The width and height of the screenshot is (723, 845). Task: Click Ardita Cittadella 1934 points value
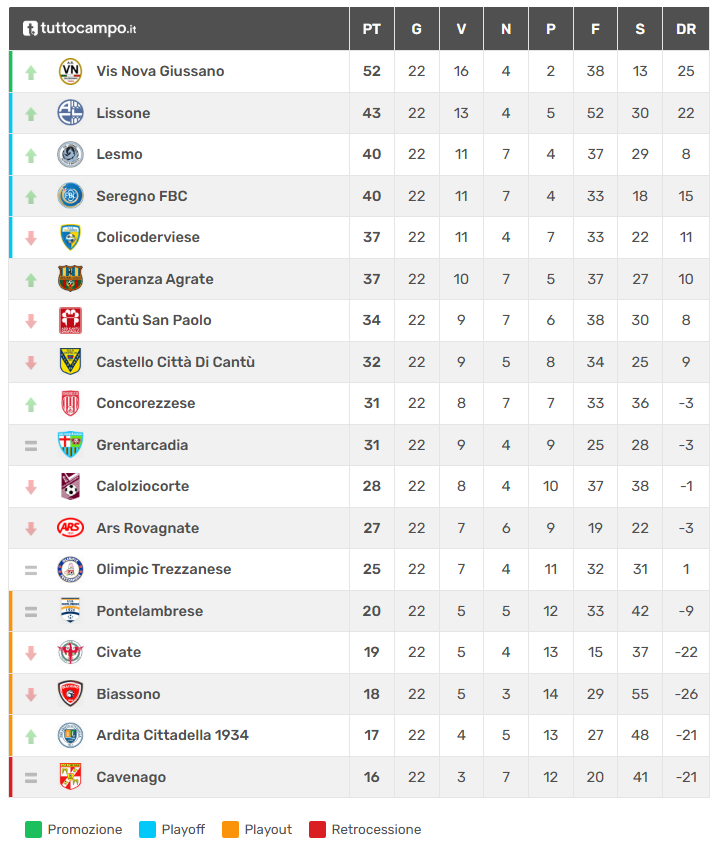click(371, 735)
